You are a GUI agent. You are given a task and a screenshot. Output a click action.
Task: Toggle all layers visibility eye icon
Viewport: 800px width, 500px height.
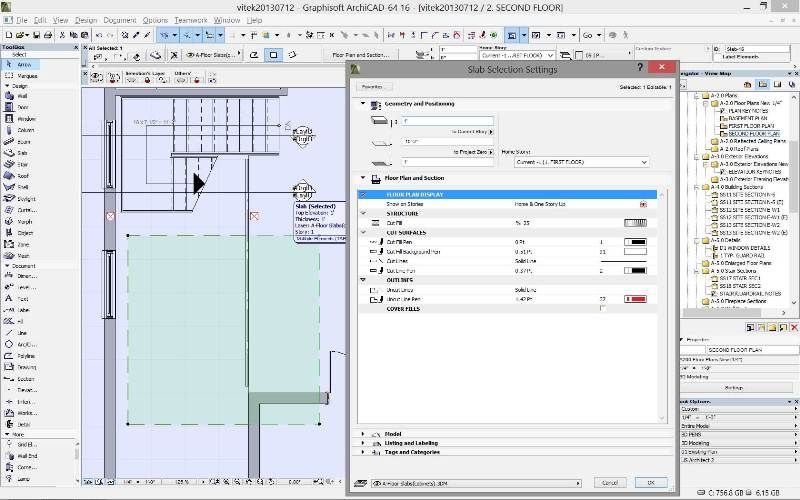point(98,76)
